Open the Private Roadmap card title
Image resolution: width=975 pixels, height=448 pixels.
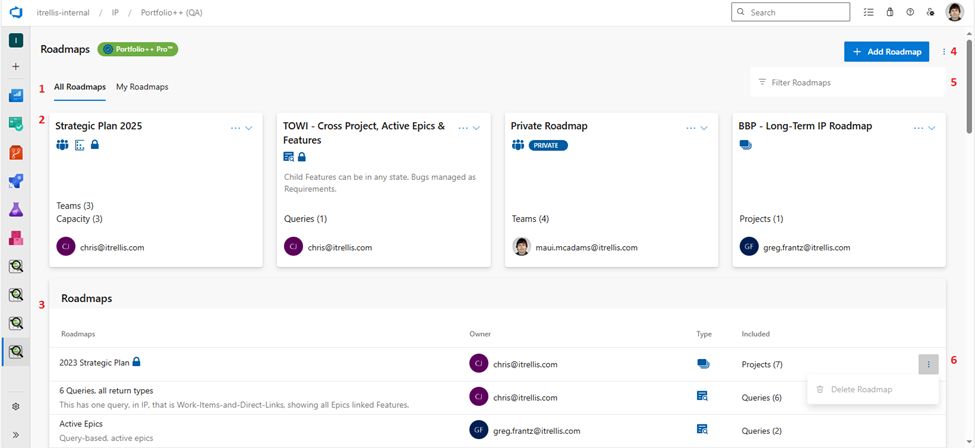pos(549,126)
